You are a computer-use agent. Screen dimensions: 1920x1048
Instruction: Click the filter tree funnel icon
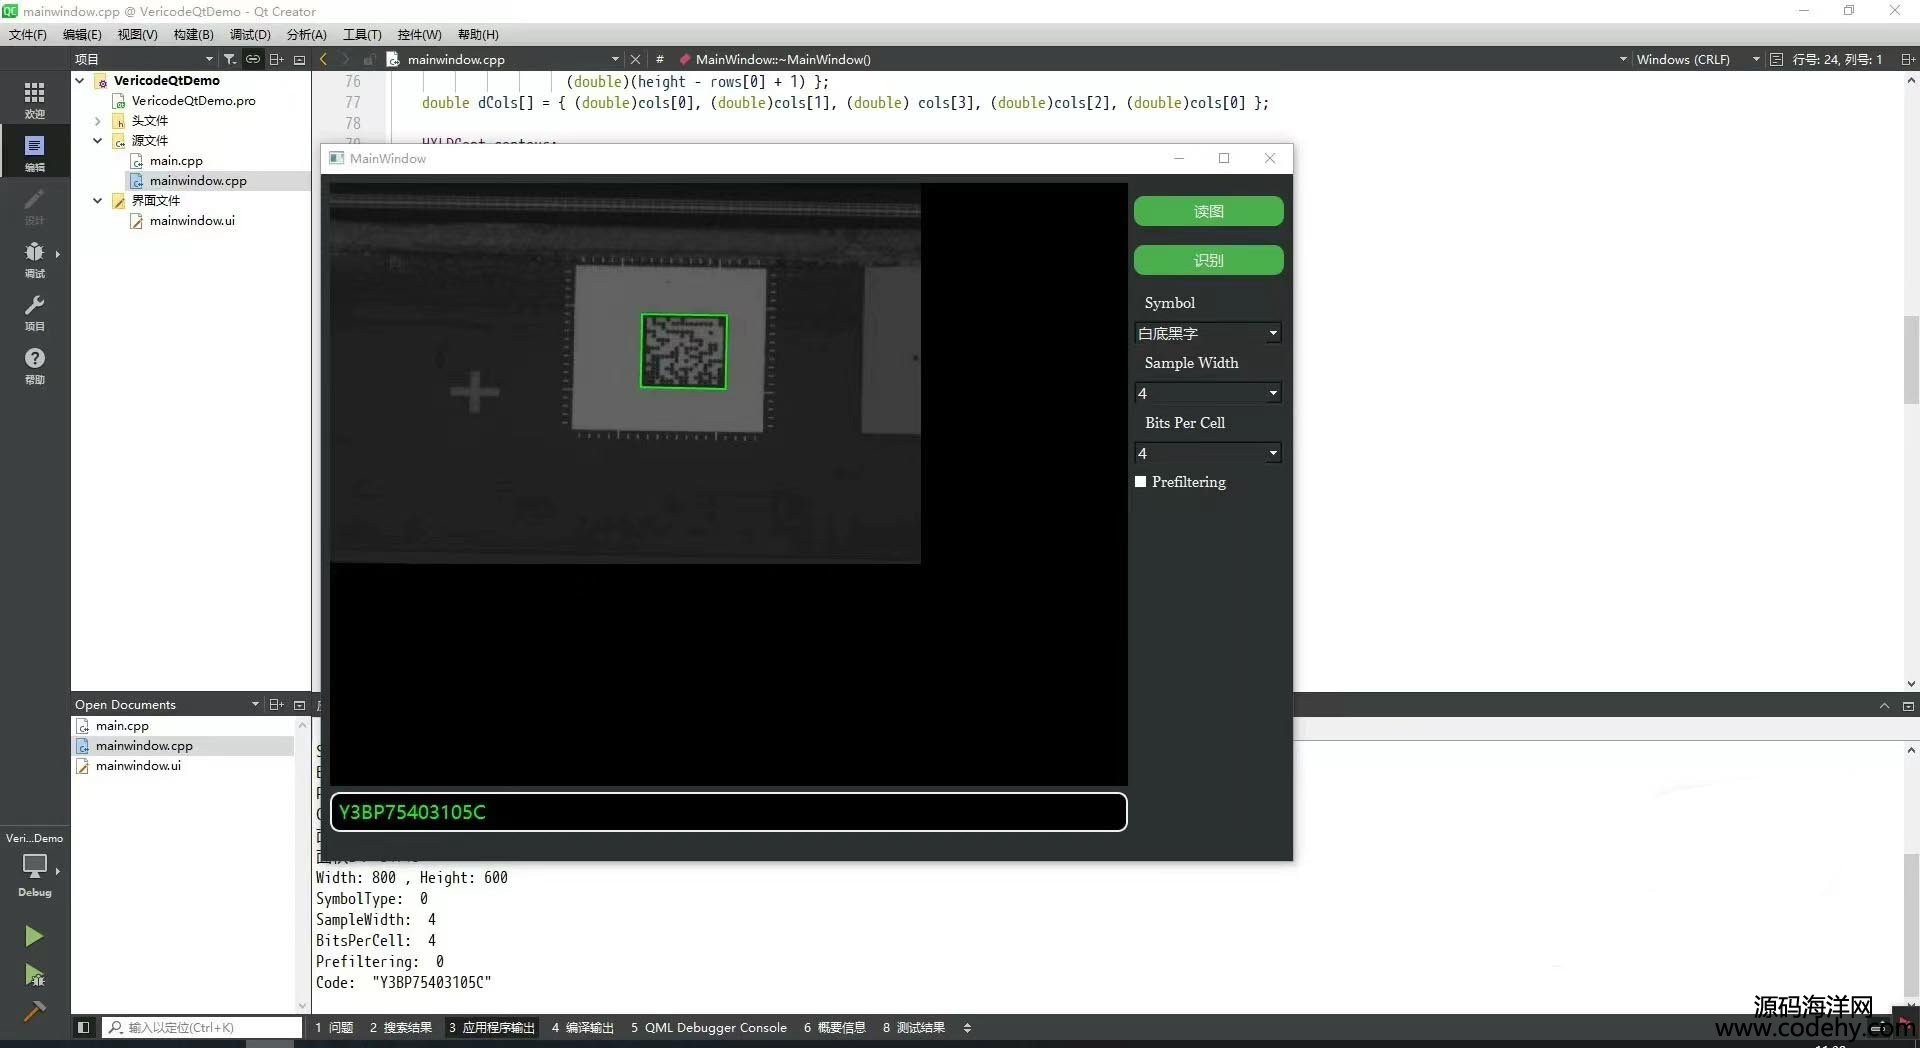point(230,59)
